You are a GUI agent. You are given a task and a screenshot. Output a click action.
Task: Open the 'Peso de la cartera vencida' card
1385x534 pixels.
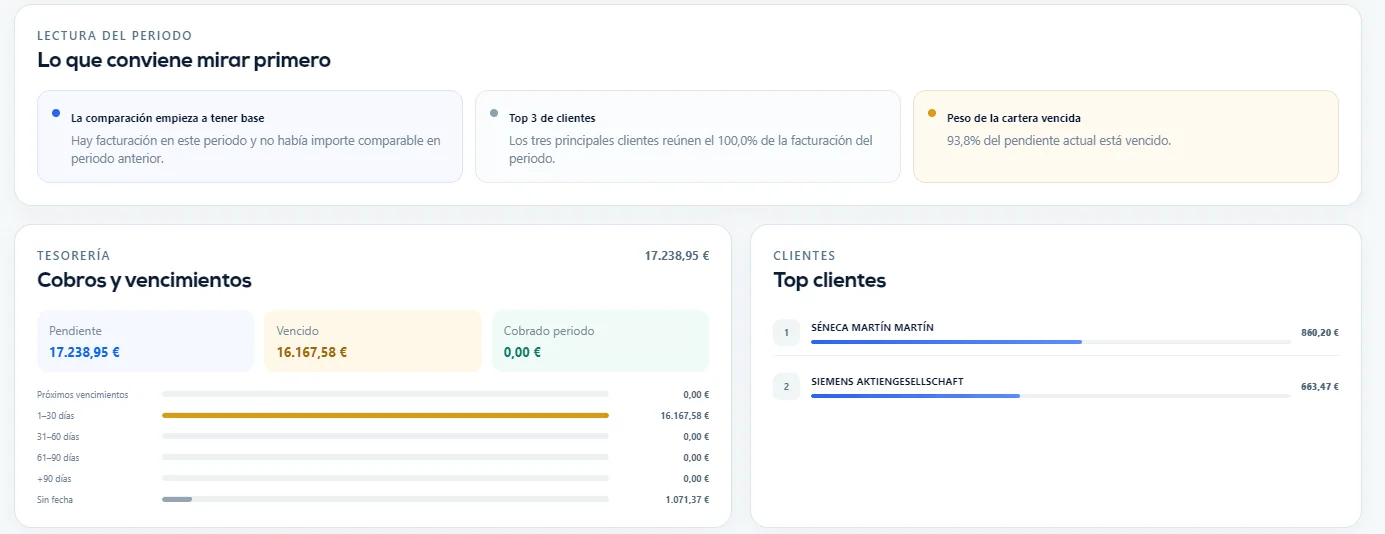[1126, 137]
